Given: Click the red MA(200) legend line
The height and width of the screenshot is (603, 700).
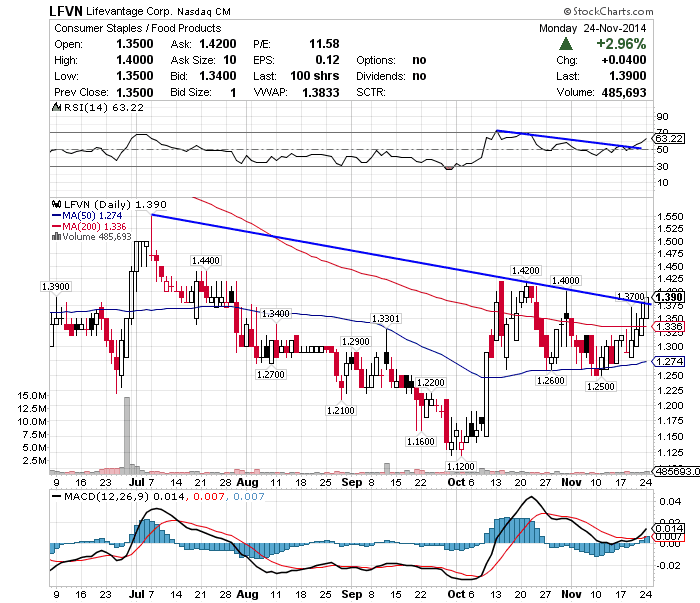Looking at the screenshot, I should tap(57, 226).
